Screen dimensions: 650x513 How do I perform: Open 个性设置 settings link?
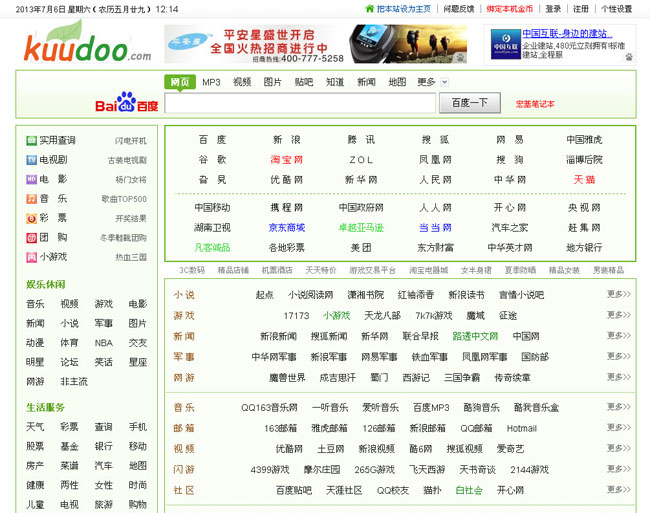coord(616,9)
